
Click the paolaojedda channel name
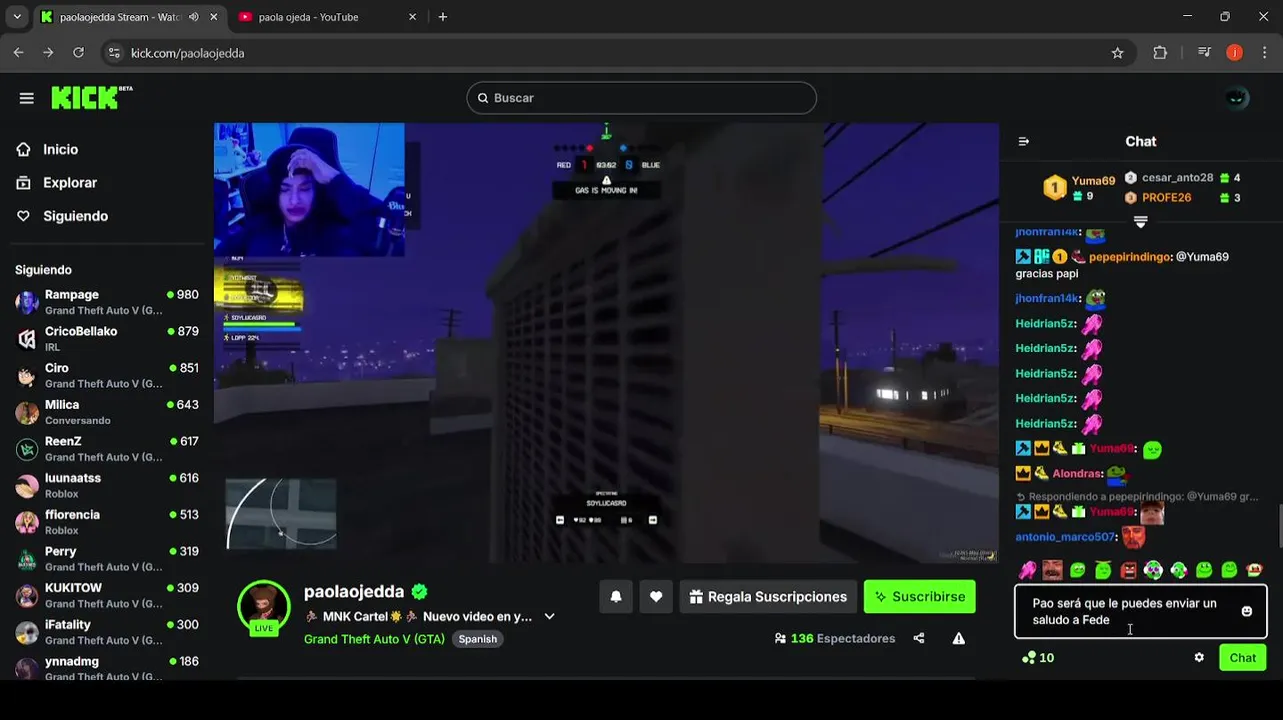click(x=354, y=592)
